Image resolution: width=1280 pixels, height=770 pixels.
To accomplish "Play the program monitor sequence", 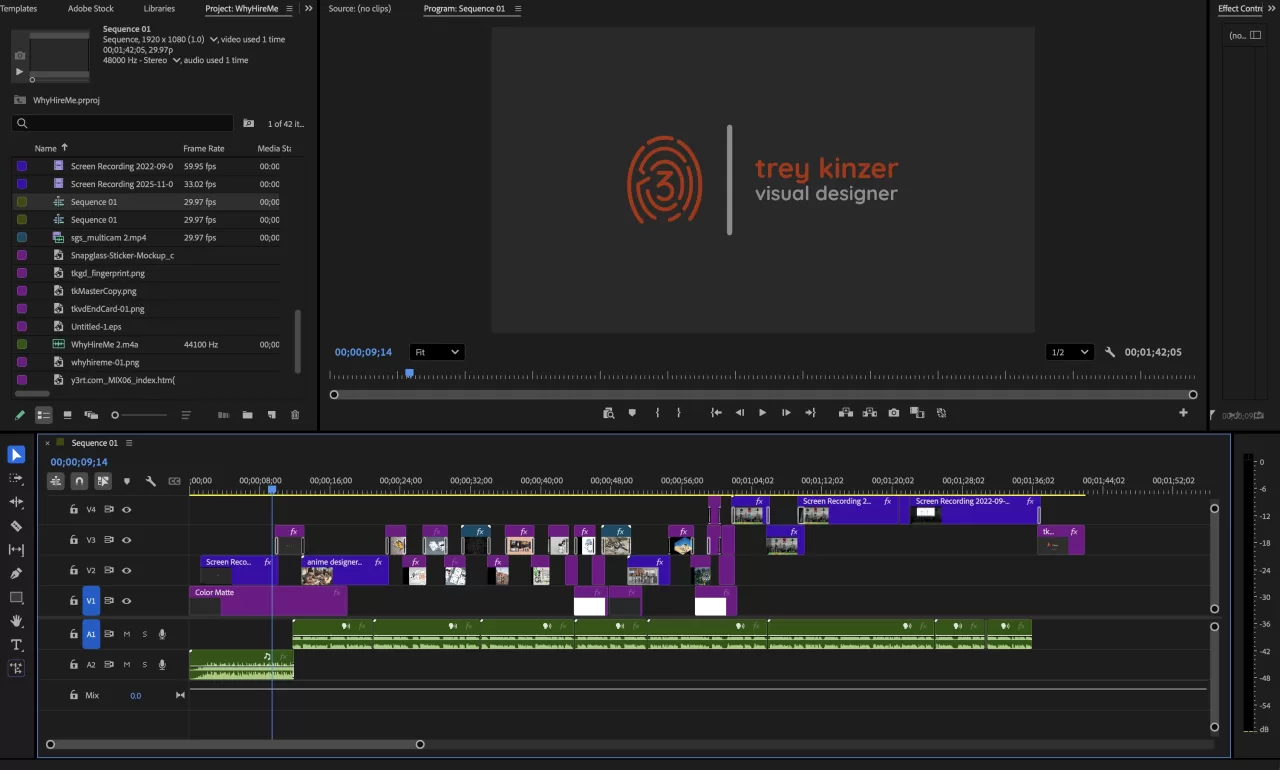I will tap(762, 413).
